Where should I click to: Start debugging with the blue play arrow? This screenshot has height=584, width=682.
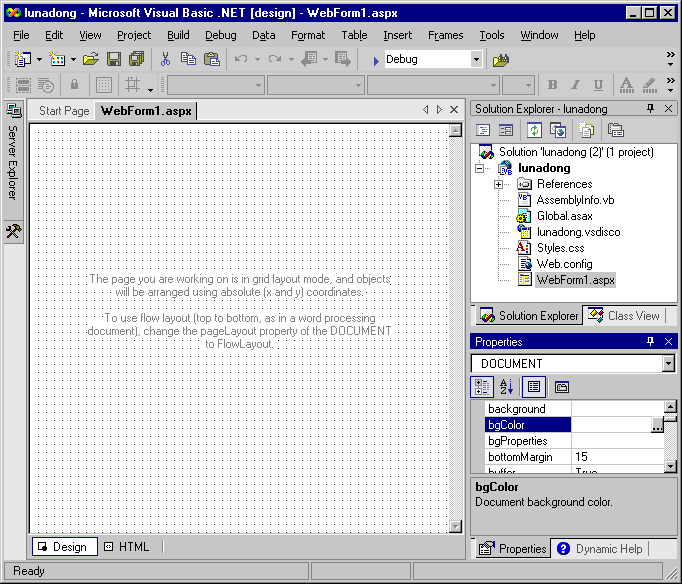point(376,60)
